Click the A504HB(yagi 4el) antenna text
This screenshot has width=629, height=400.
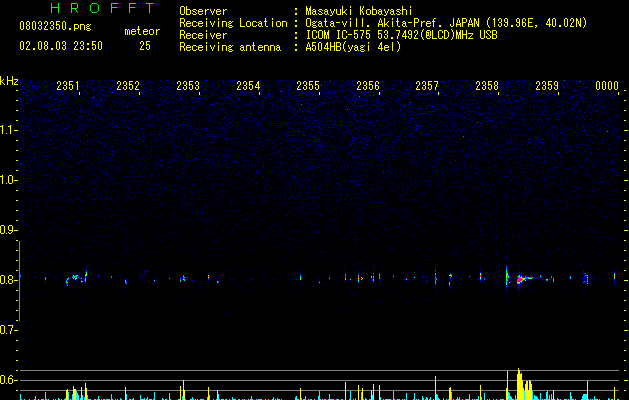click(353, 47)
